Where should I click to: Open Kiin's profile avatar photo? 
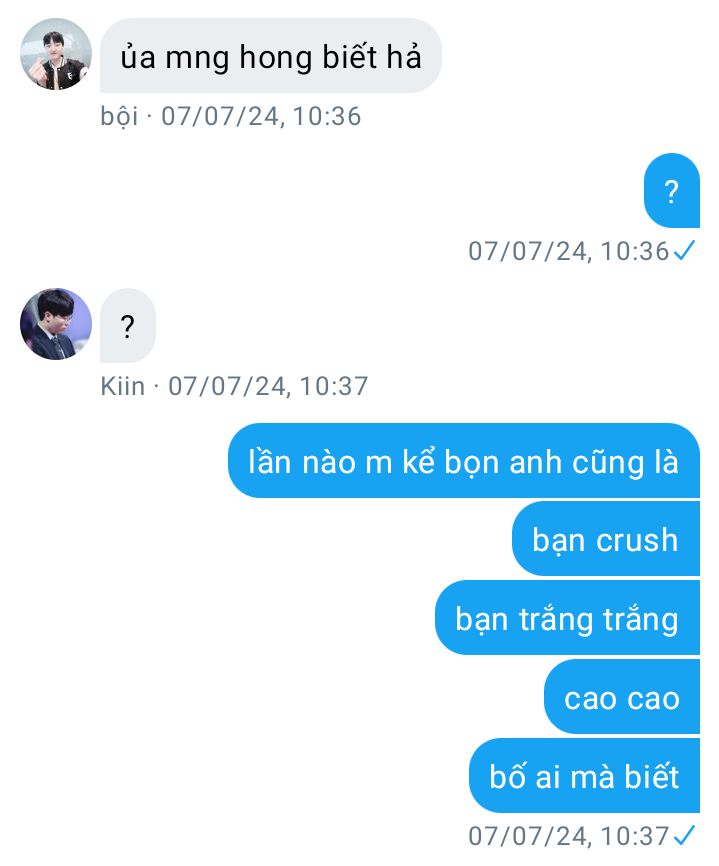click(x=56, y=324)
